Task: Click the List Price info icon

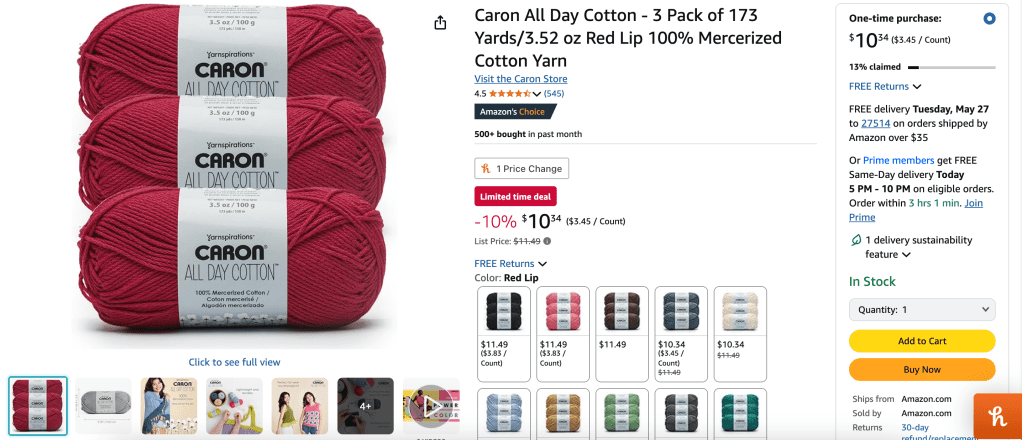Action: 547,241
